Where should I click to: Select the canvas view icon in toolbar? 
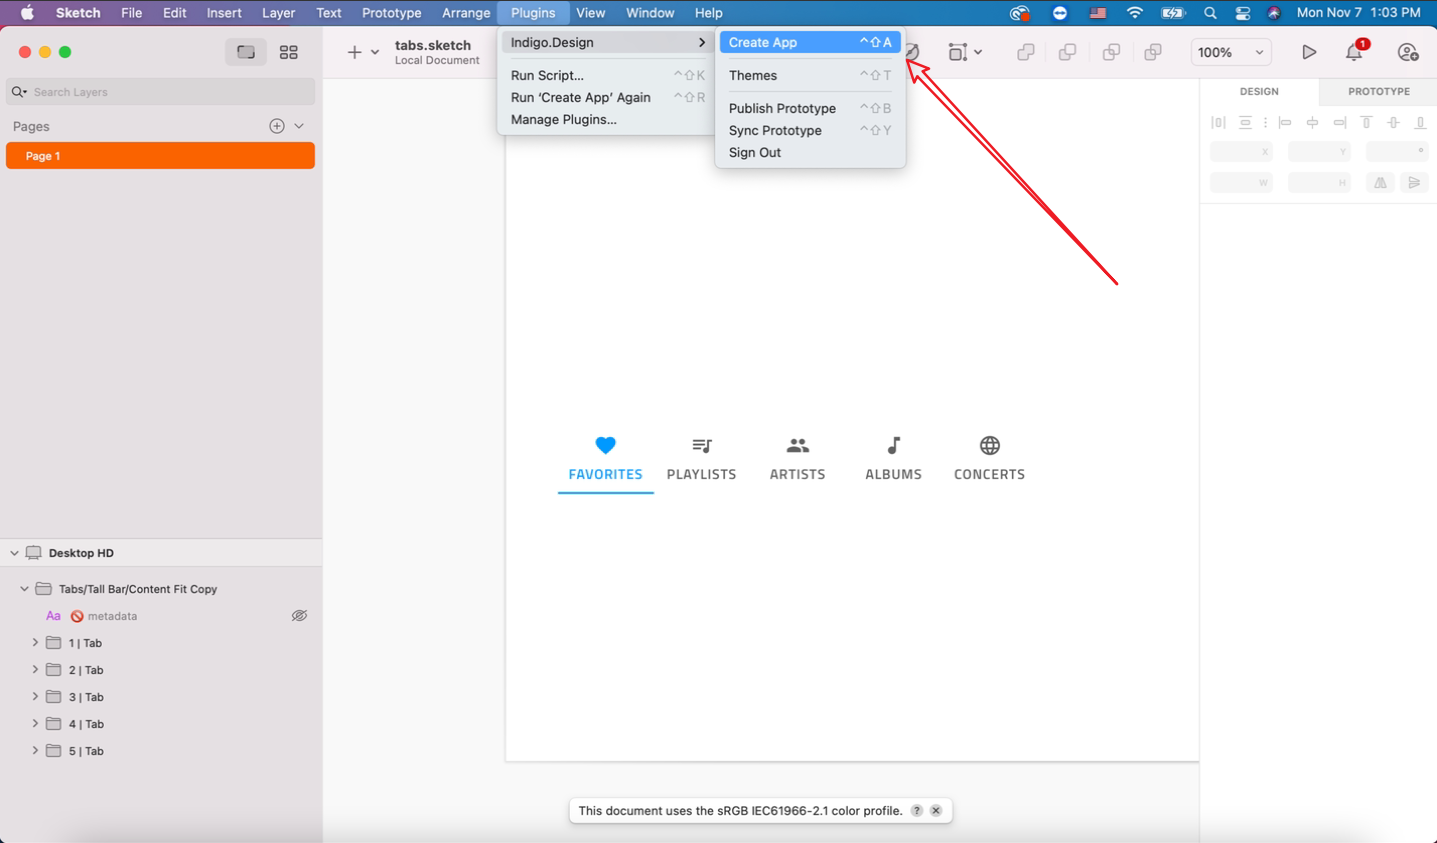click(x=246, y=52)
